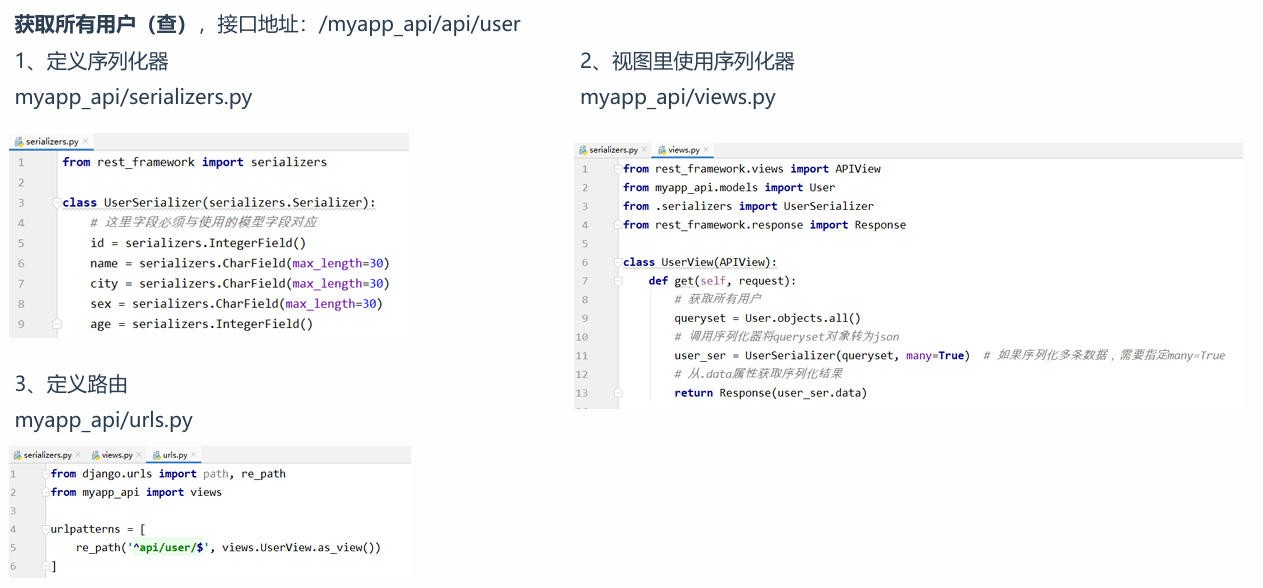Click the return Response(user_ser.data) line
1263x588 pixels.
click(770, 393)
